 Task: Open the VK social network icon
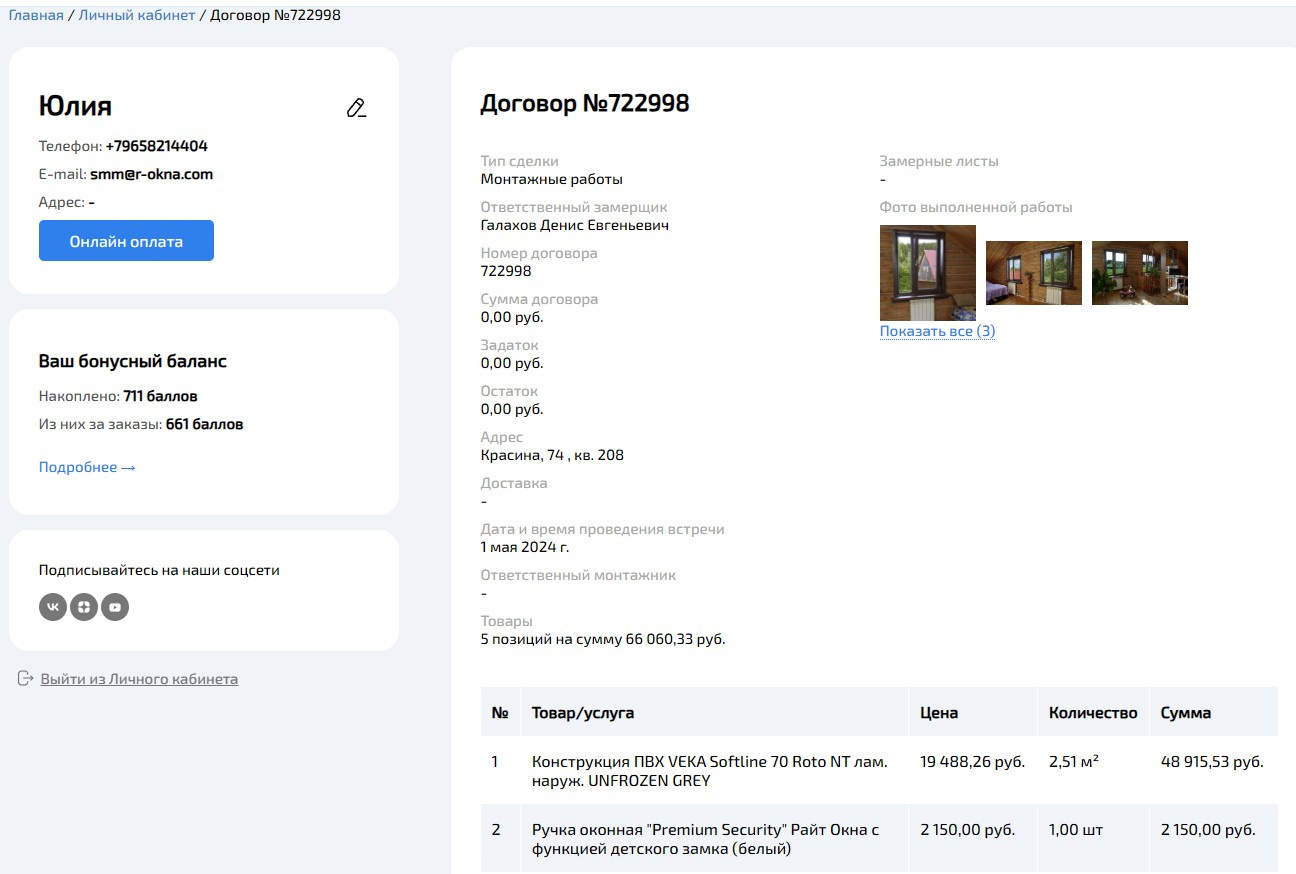coord(53,606)
